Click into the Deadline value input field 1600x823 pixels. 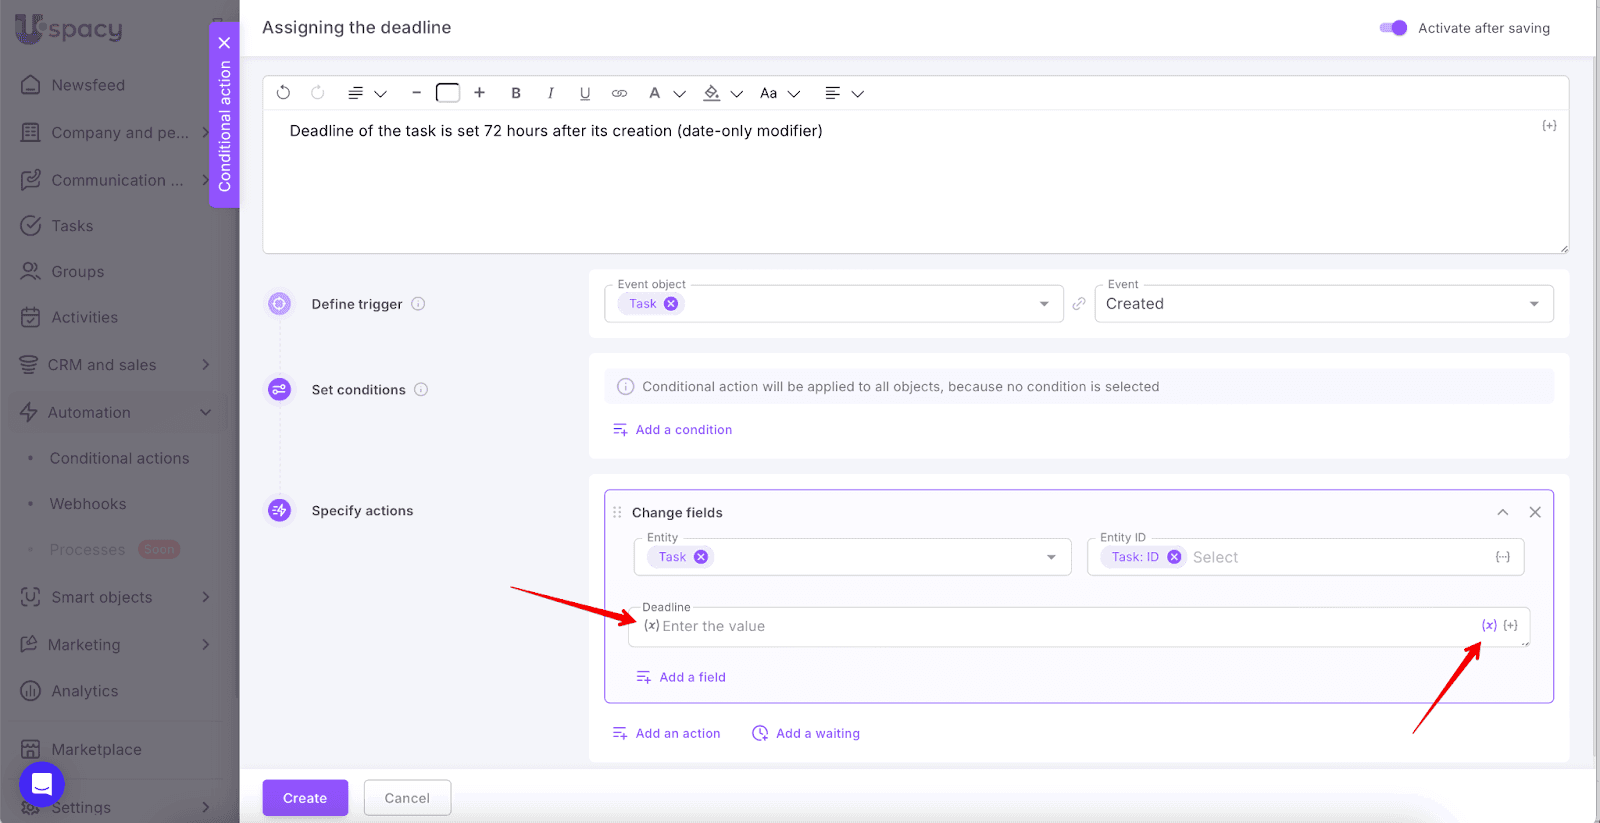click(x=1060, y=626)
